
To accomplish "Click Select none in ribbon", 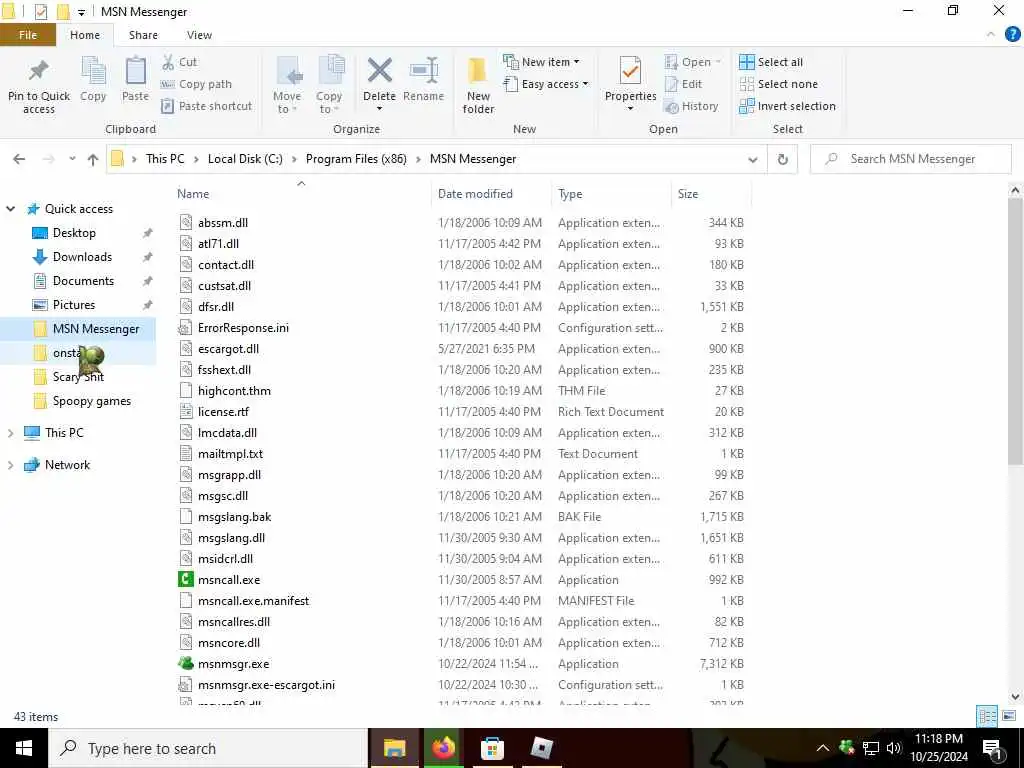I will point(778,84).
